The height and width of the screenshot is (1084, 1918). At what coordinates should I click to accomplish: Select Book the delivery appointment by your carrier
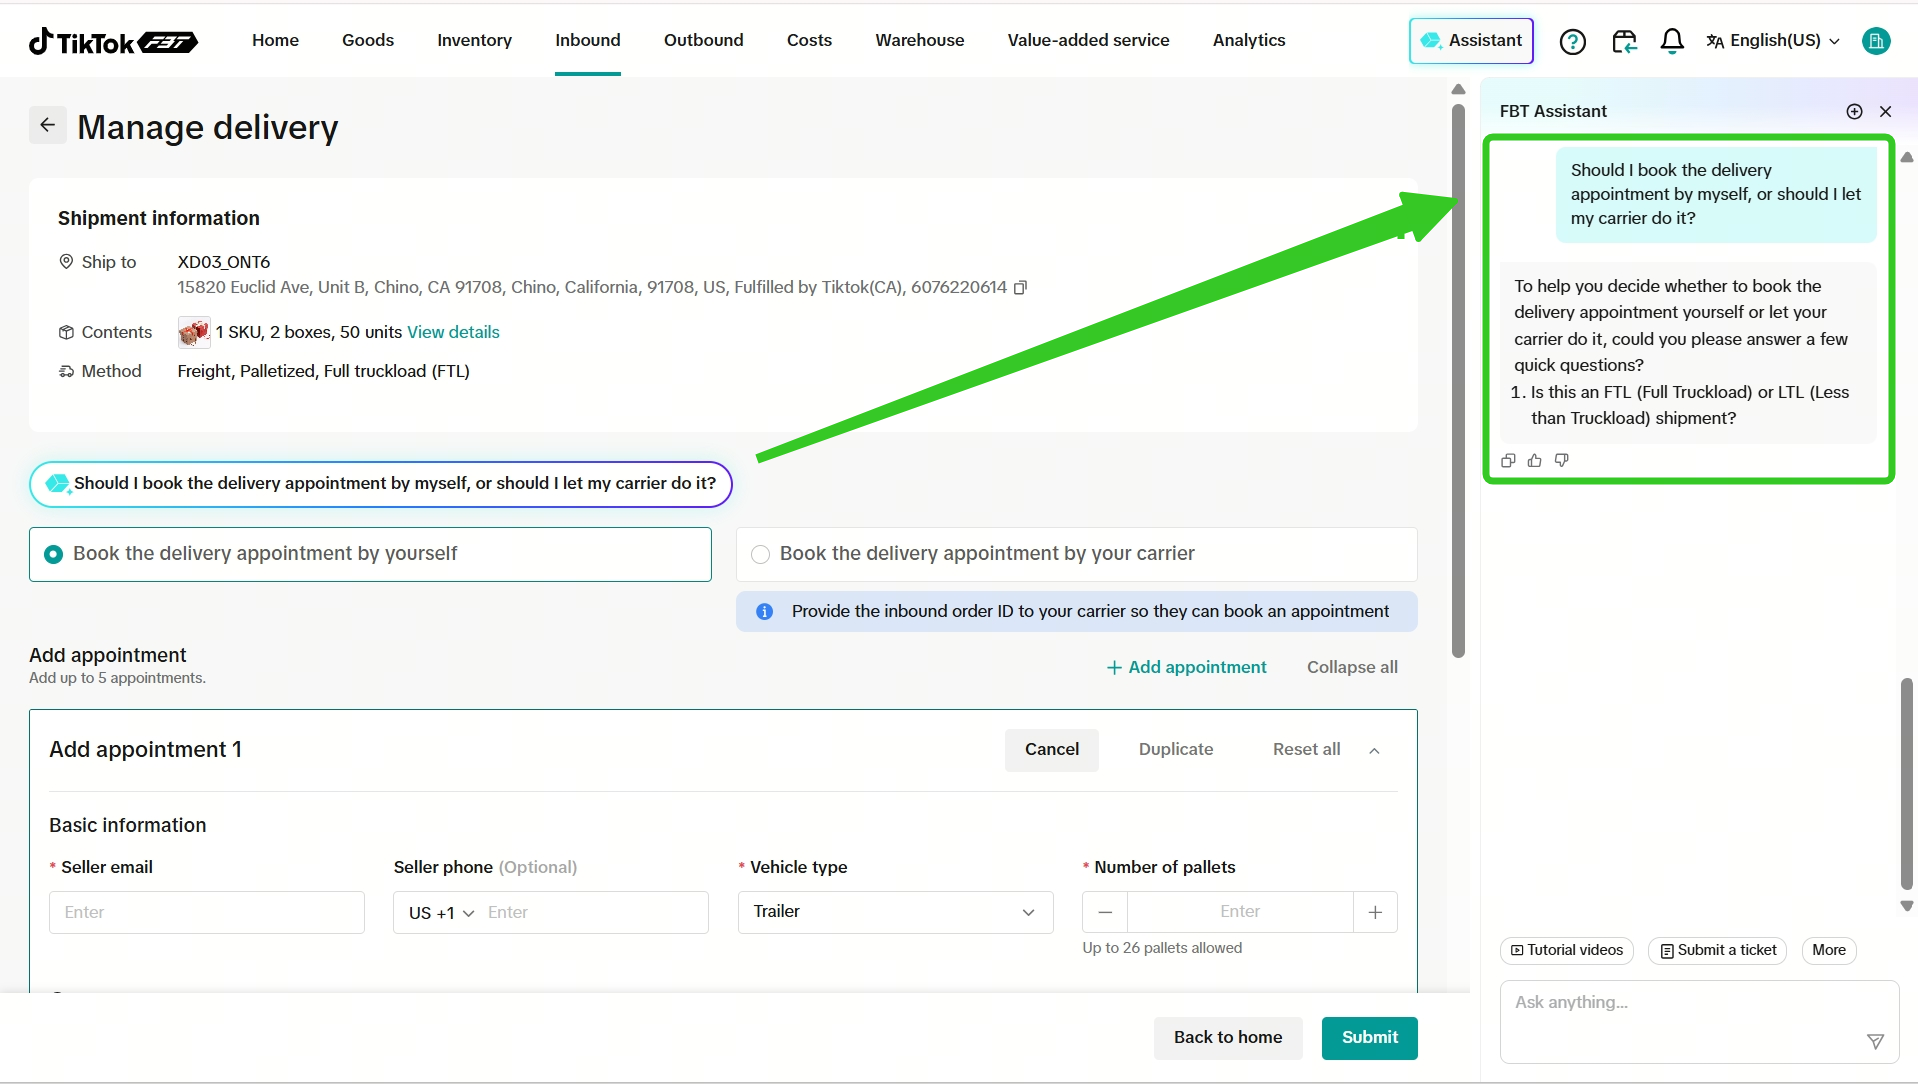(760, 554)
